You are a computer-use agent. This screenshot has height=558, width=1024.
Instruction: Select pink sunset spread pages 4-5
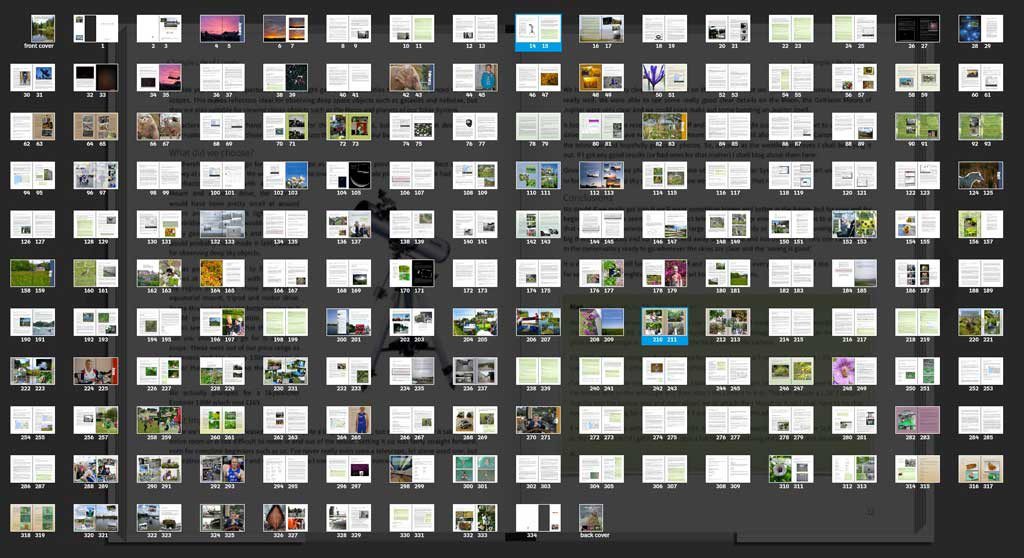[x=222, y=29]
